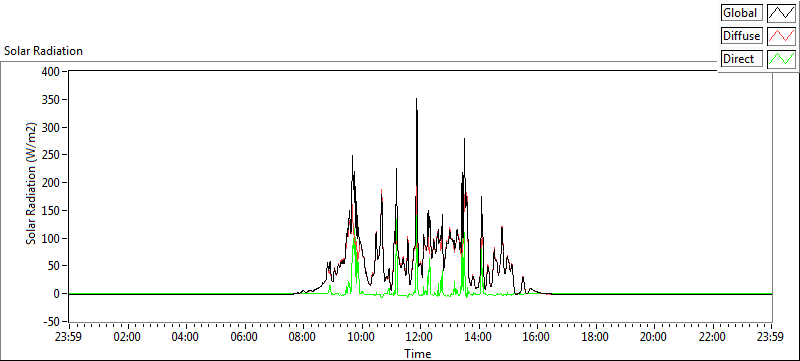Viewport: 800px width, 361px height.
Task: Click the 300 y-axis tick label
Action: click(51, 127)
